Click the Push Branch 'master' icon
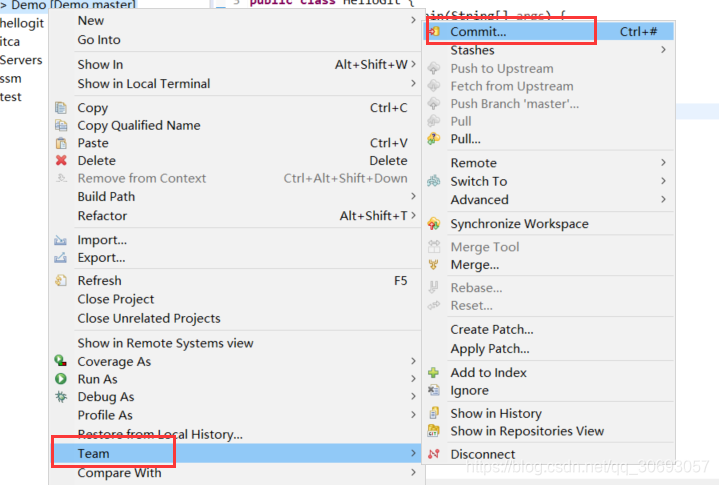This screenshot has width=719, height=485. point(434,104)
